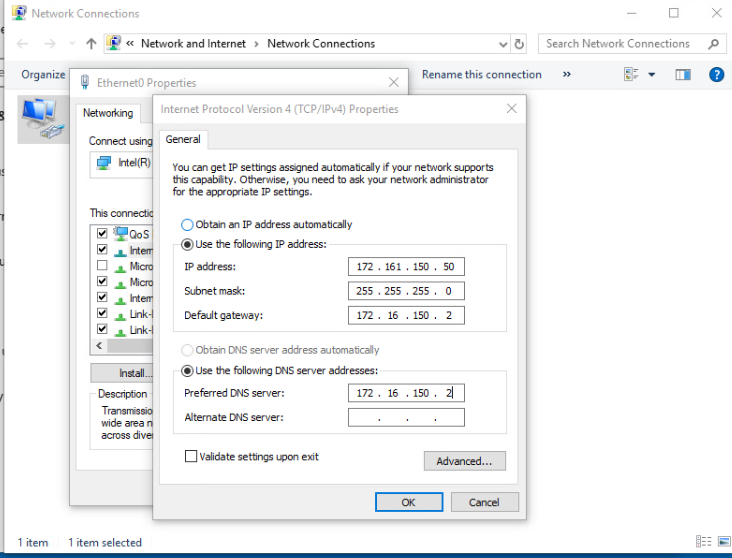732x558 pixels.
Task: Switch to large icons view in status bar
Action: coord(720,542)
